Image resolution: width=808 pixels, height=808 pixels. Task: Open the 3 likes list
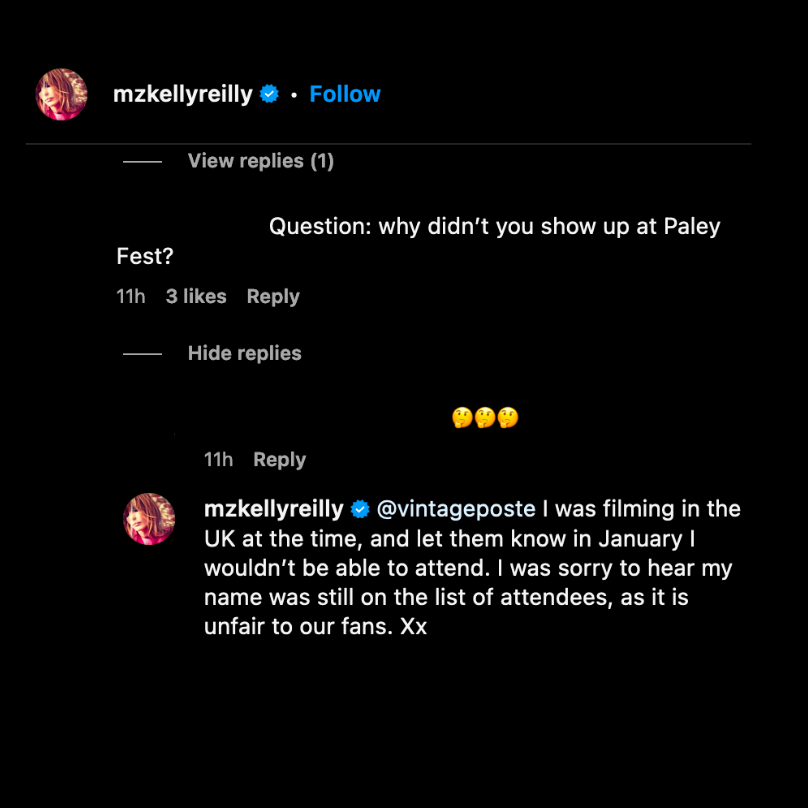point(196,296)
